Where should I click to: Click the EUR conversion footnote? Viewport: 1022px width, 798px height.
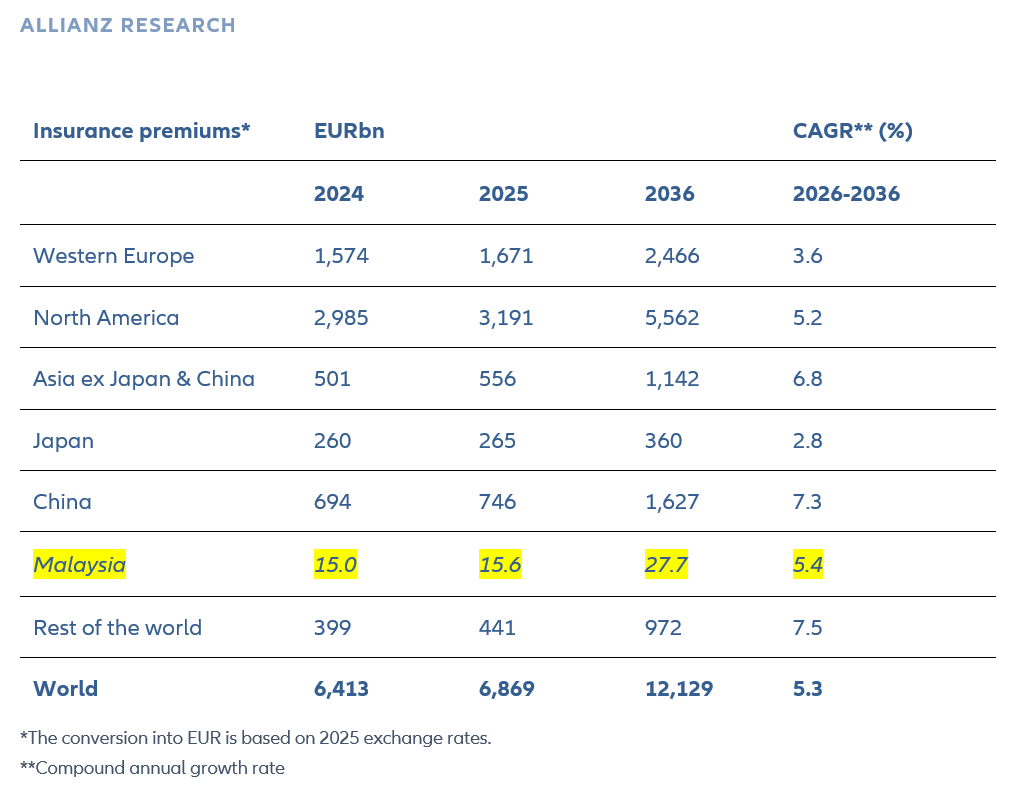(x=256, y=738)
